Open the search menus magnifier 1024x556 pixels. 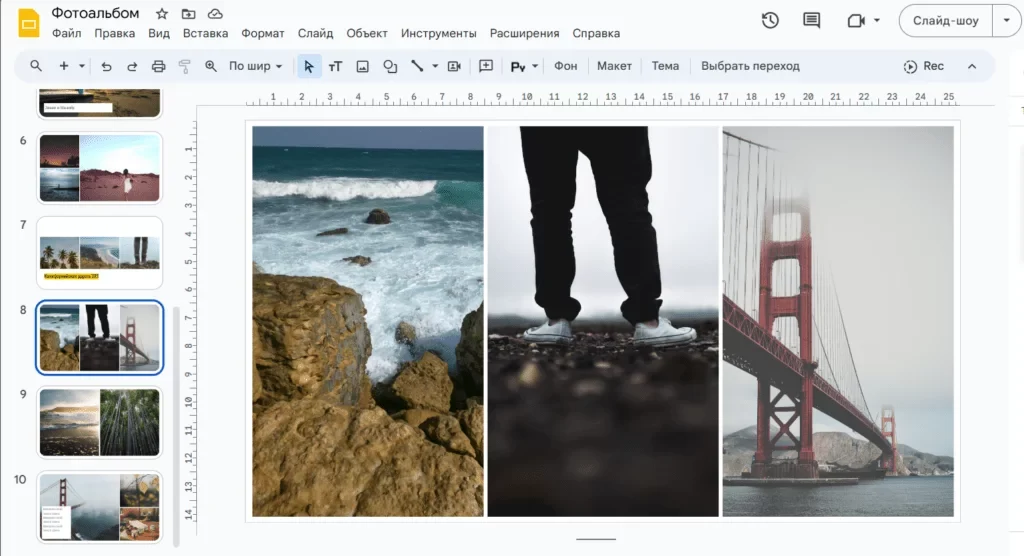tap(36, 66)
